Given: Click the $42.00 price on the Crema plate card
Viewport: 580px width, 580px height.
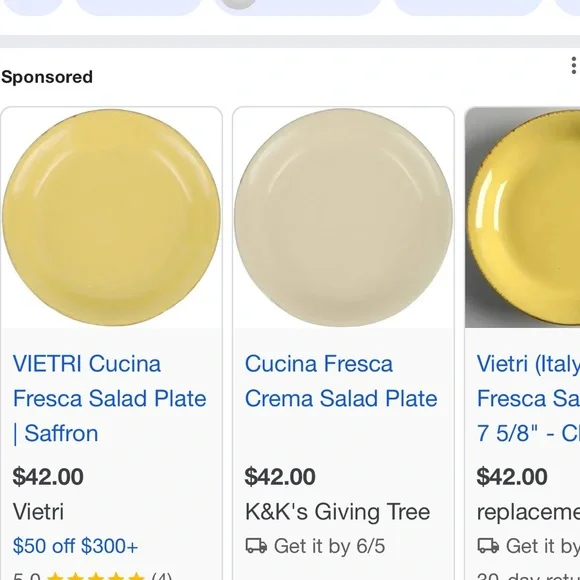Looking at the screenshot, I should [280, 476].
